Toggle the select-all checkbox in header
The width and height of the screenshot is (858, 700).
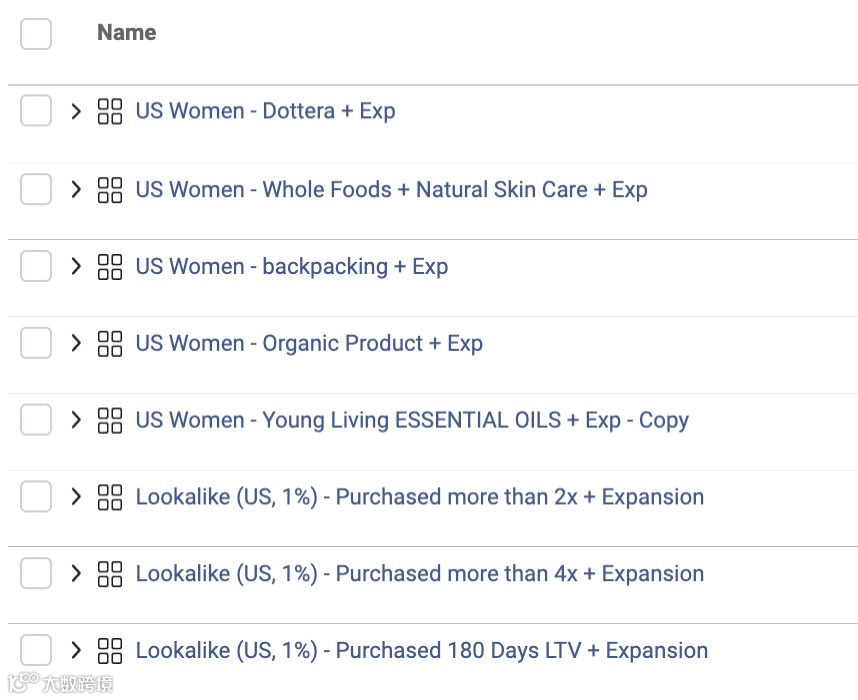(36, 34)
